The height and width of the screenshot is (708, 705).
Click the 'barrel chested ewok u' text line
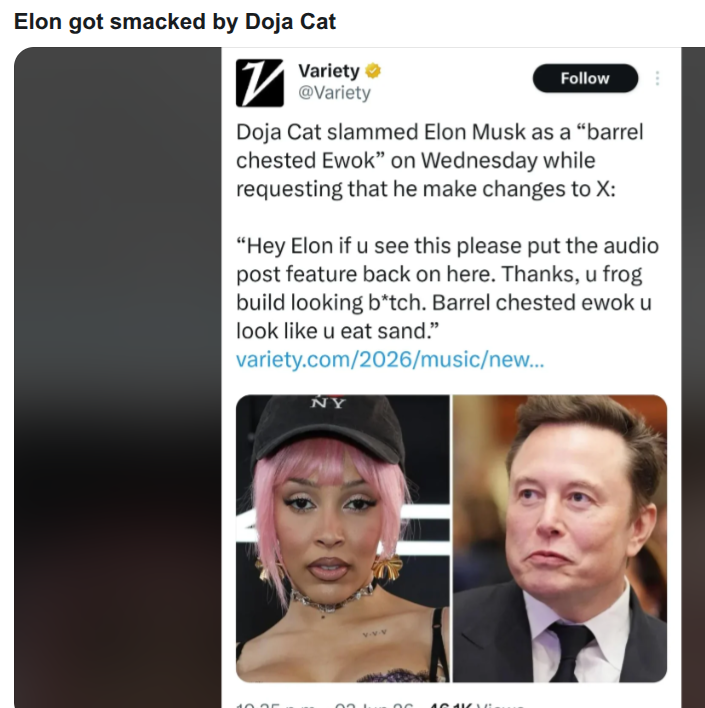pyautogui.click(x=542, y=303)
